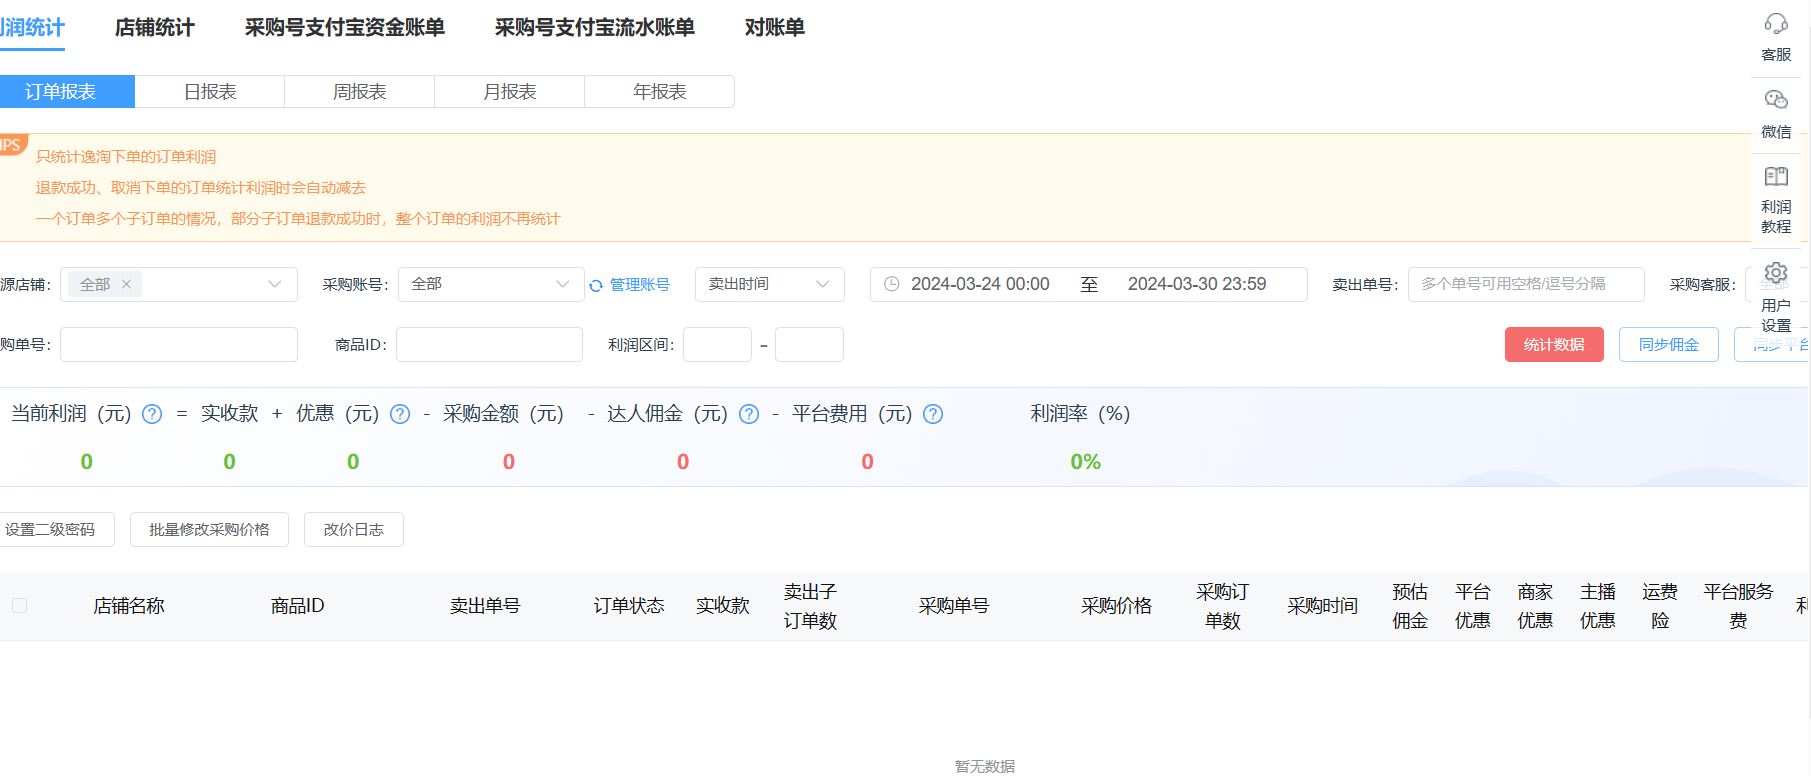Click the 卖出子订单数 column header
Viewport: 1811px width, 776px height.
point(810,606)
